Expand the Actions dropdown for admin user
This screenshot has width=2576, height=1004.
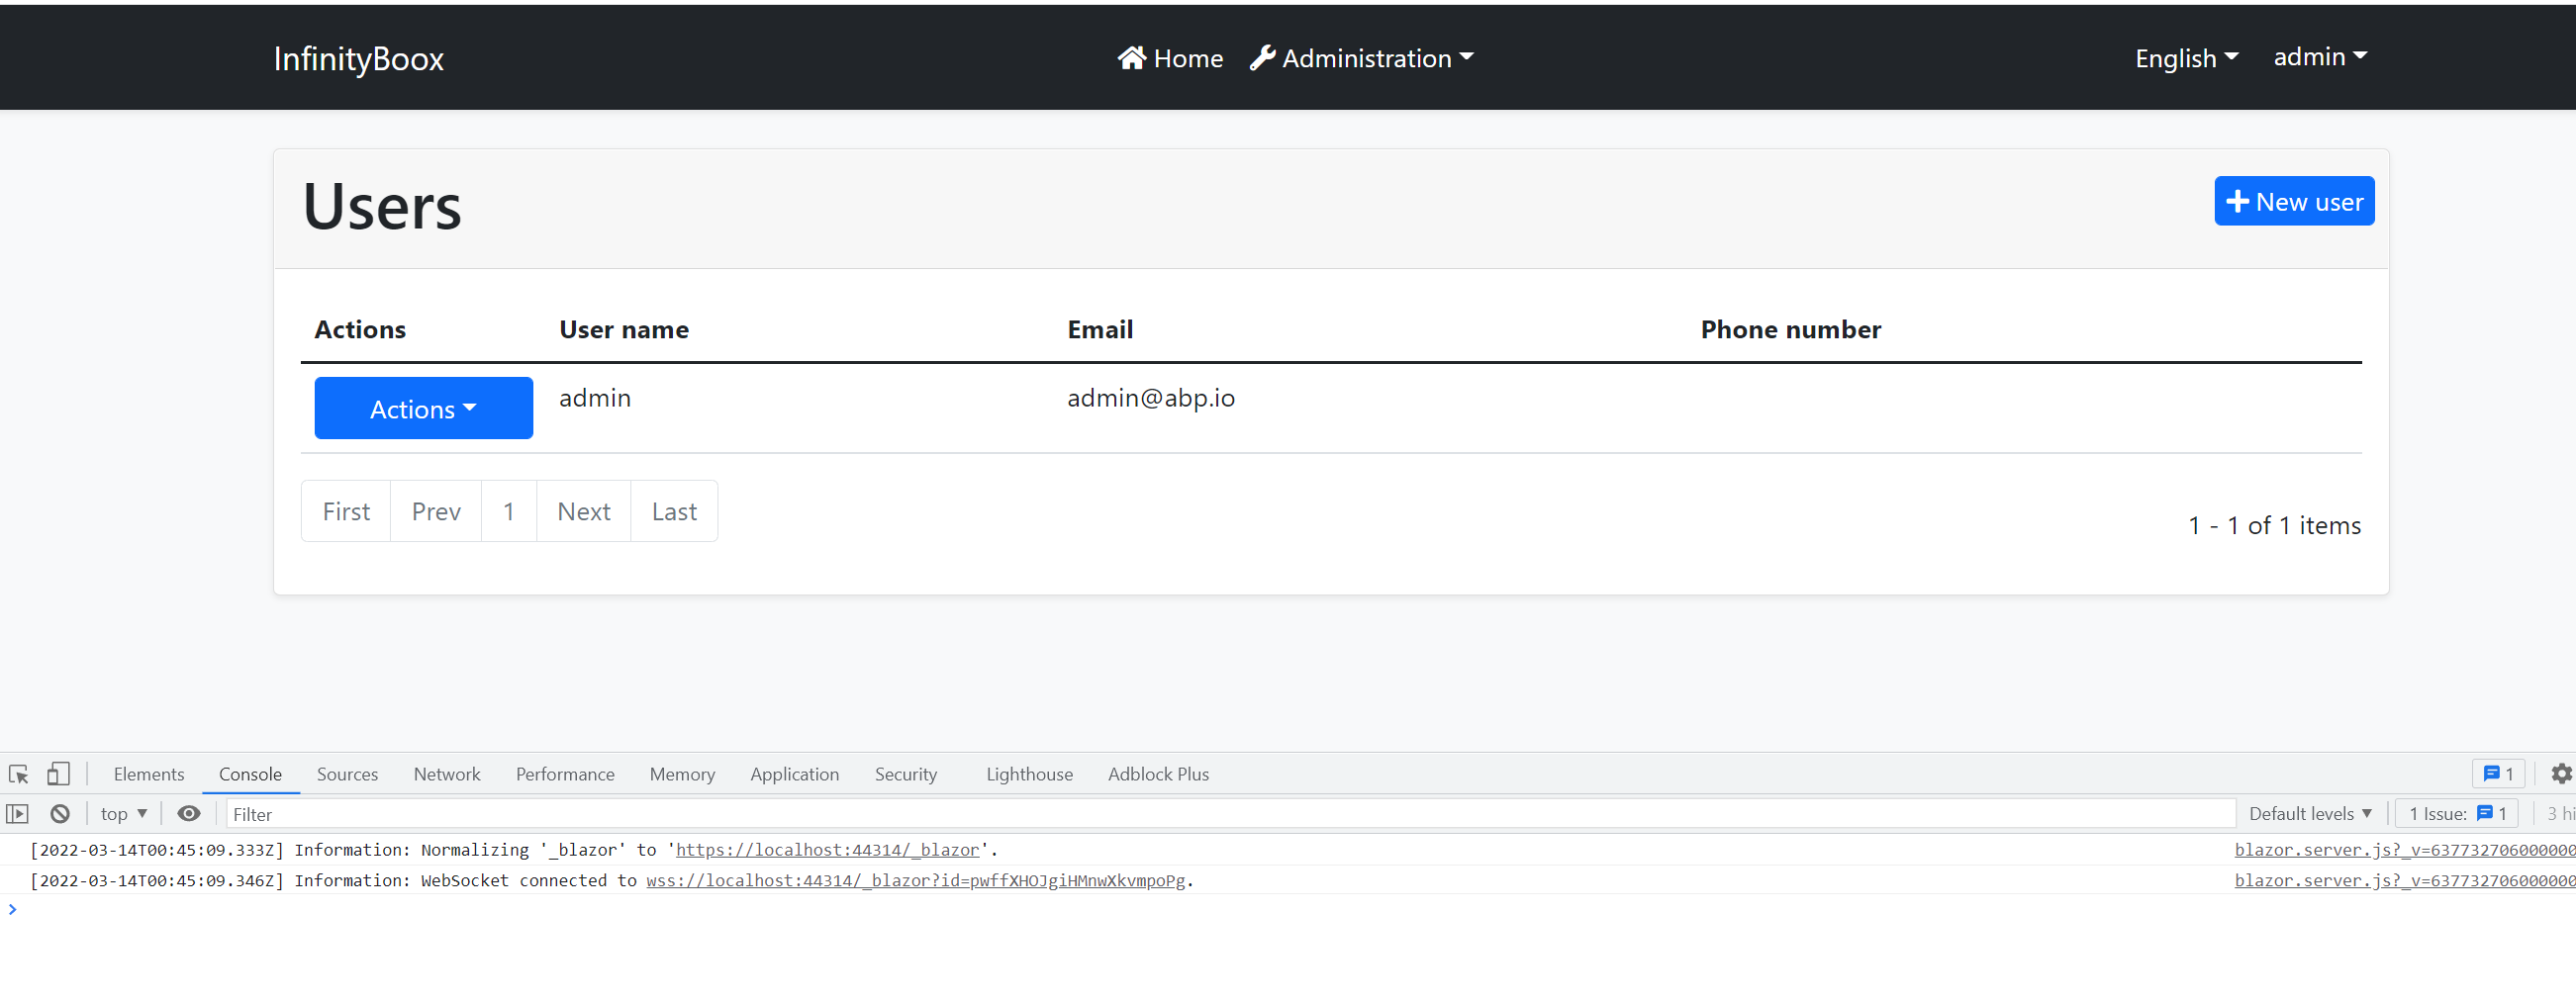click(x=423, y=408)
